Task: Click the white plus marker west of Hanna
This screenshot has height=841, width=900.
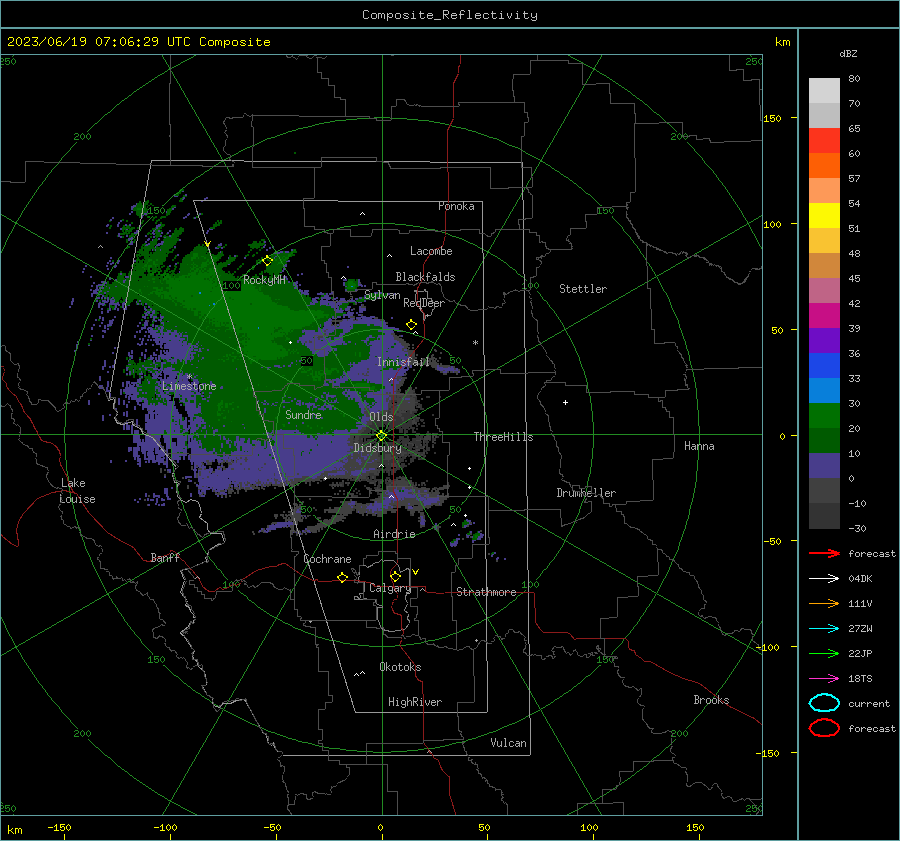Action: pos(565,402)
